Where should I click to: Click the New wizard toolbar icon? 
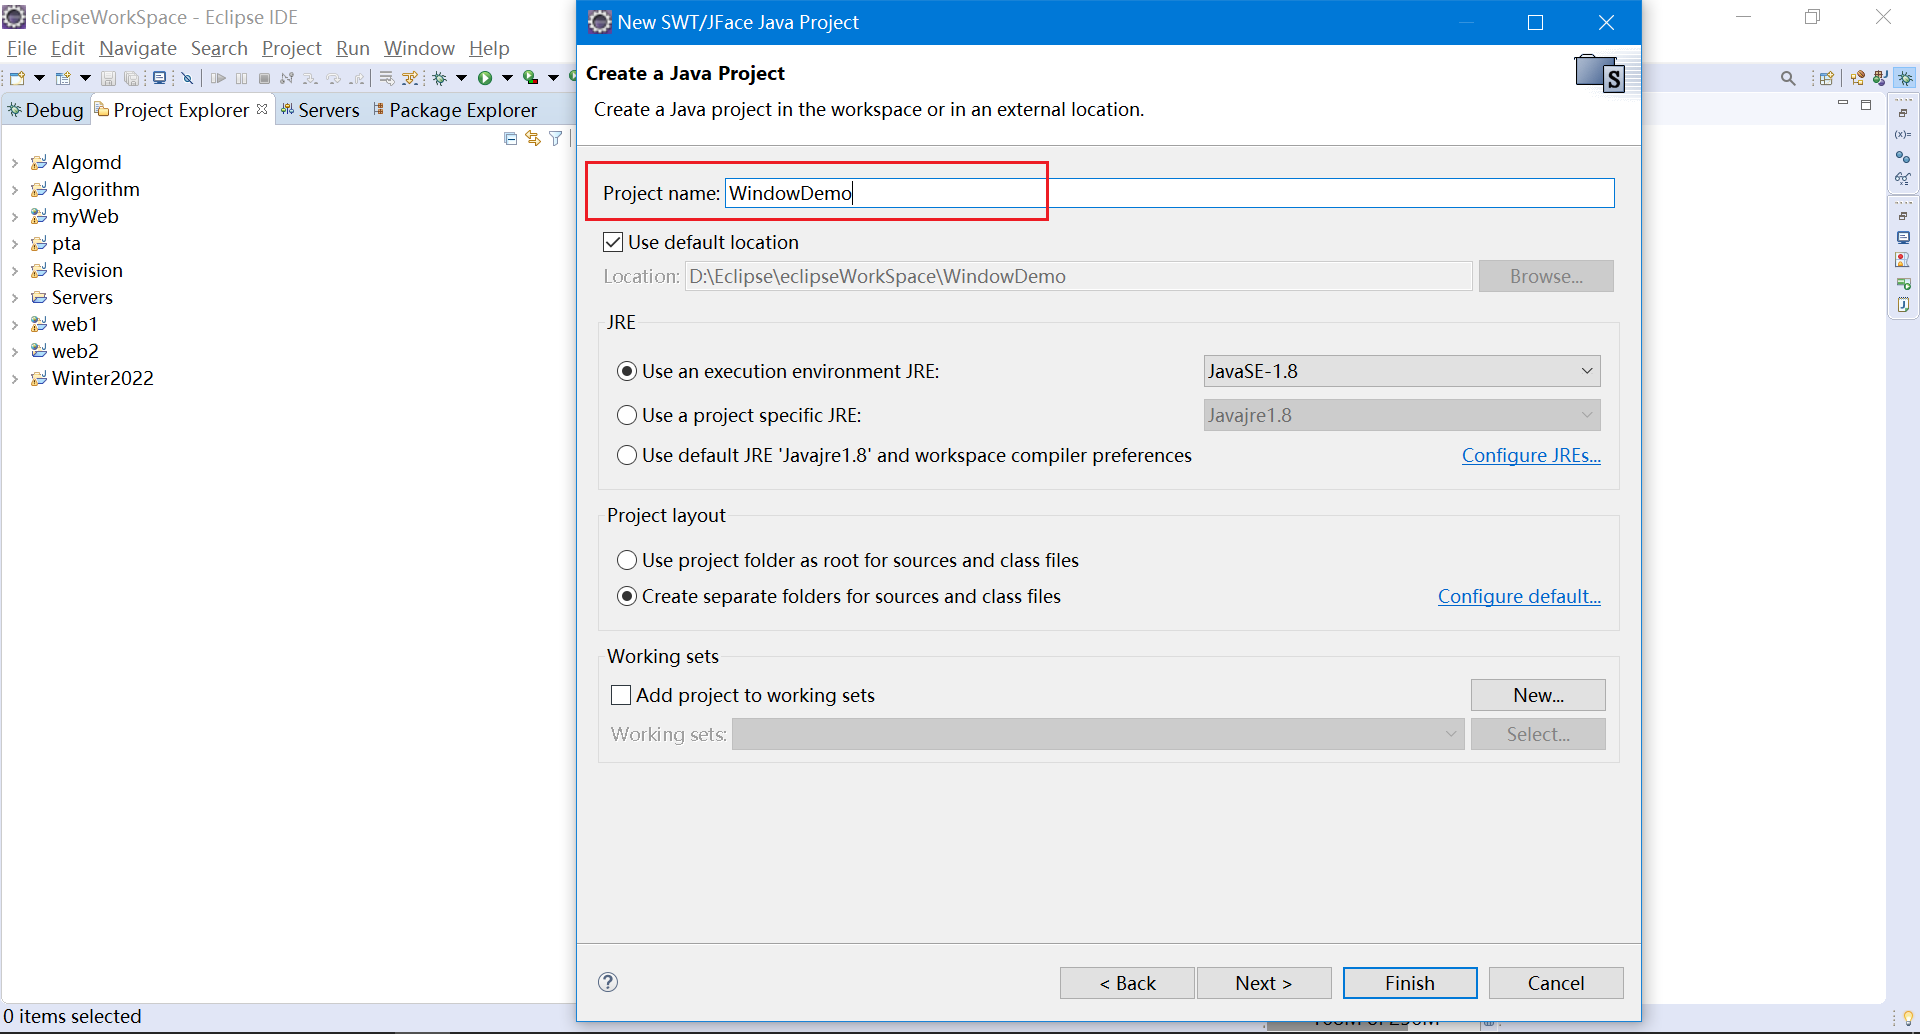click(x=17, y=78)
